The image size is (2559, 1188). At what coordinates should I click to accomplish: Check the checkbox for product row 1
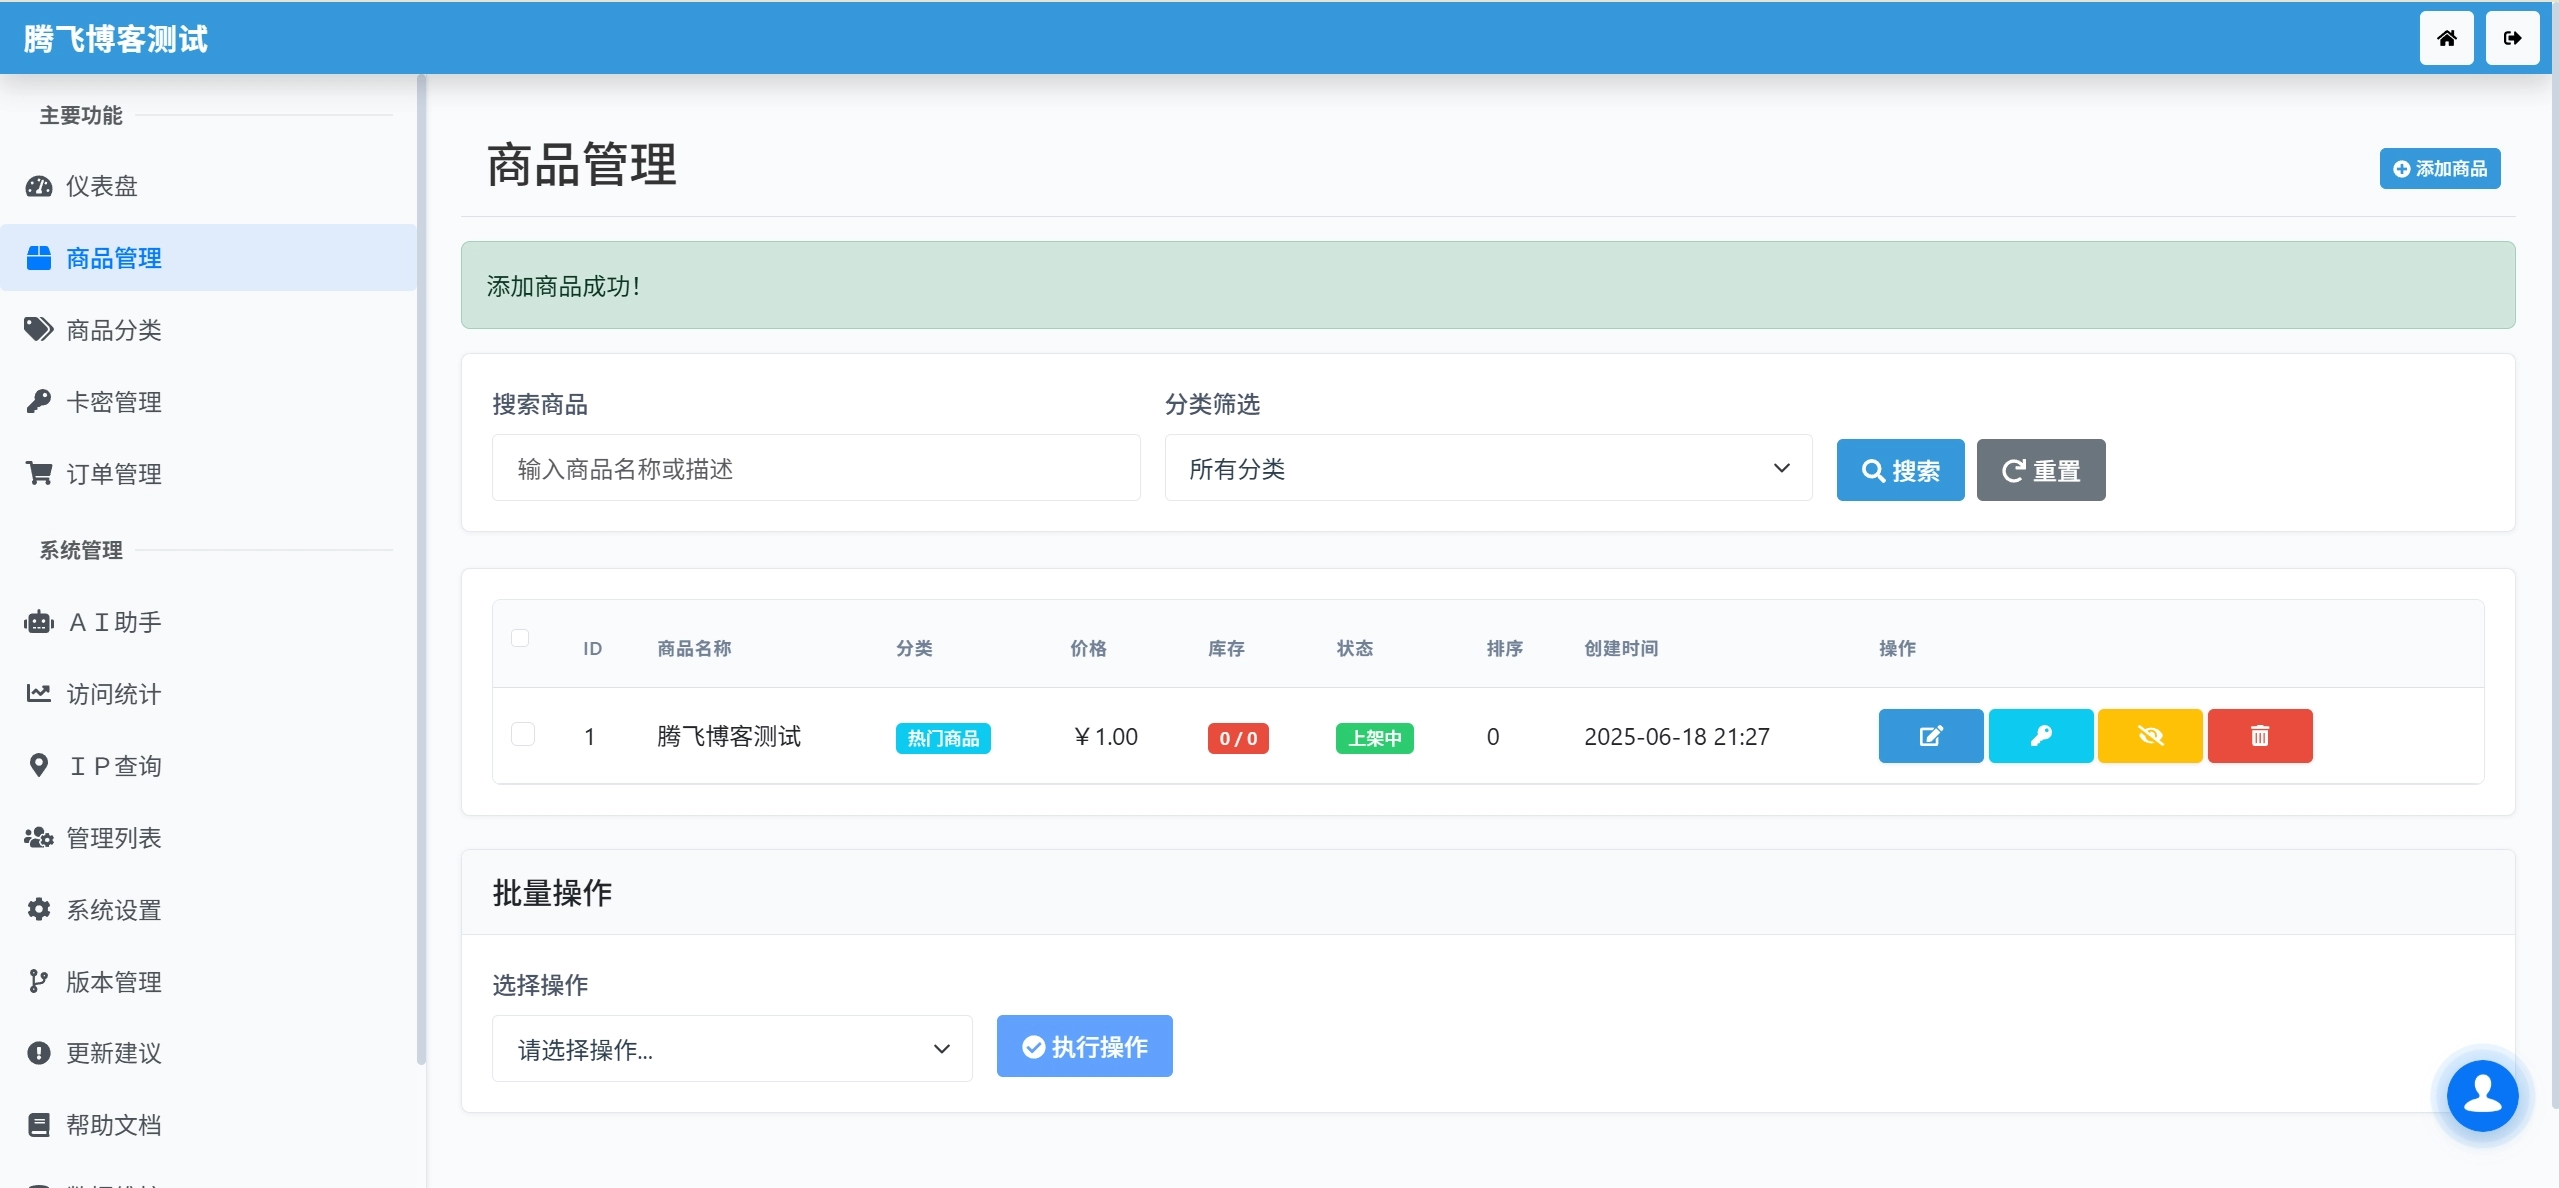523,734
